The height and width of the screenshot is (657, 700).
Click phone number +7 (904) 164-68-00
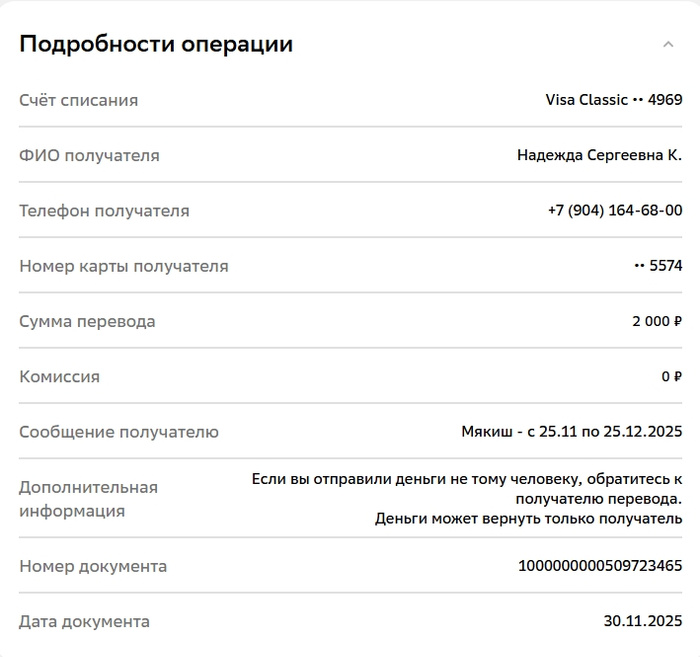point(614,211)
